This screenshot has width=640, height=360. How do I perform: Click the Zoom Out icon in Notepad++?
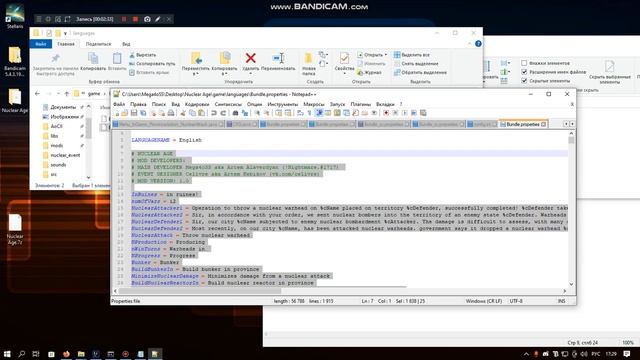tap(267, 113)
